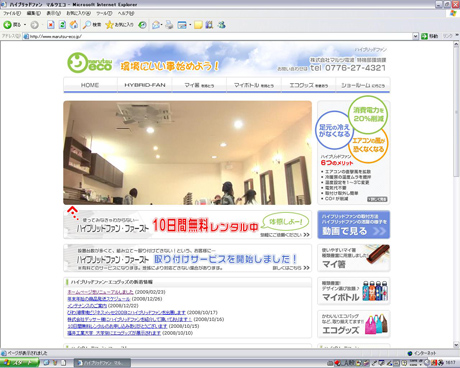This screenshot has width=460, height=368.
Task: Click the vertical scrollbar up arrow
Action: [456, 45]
